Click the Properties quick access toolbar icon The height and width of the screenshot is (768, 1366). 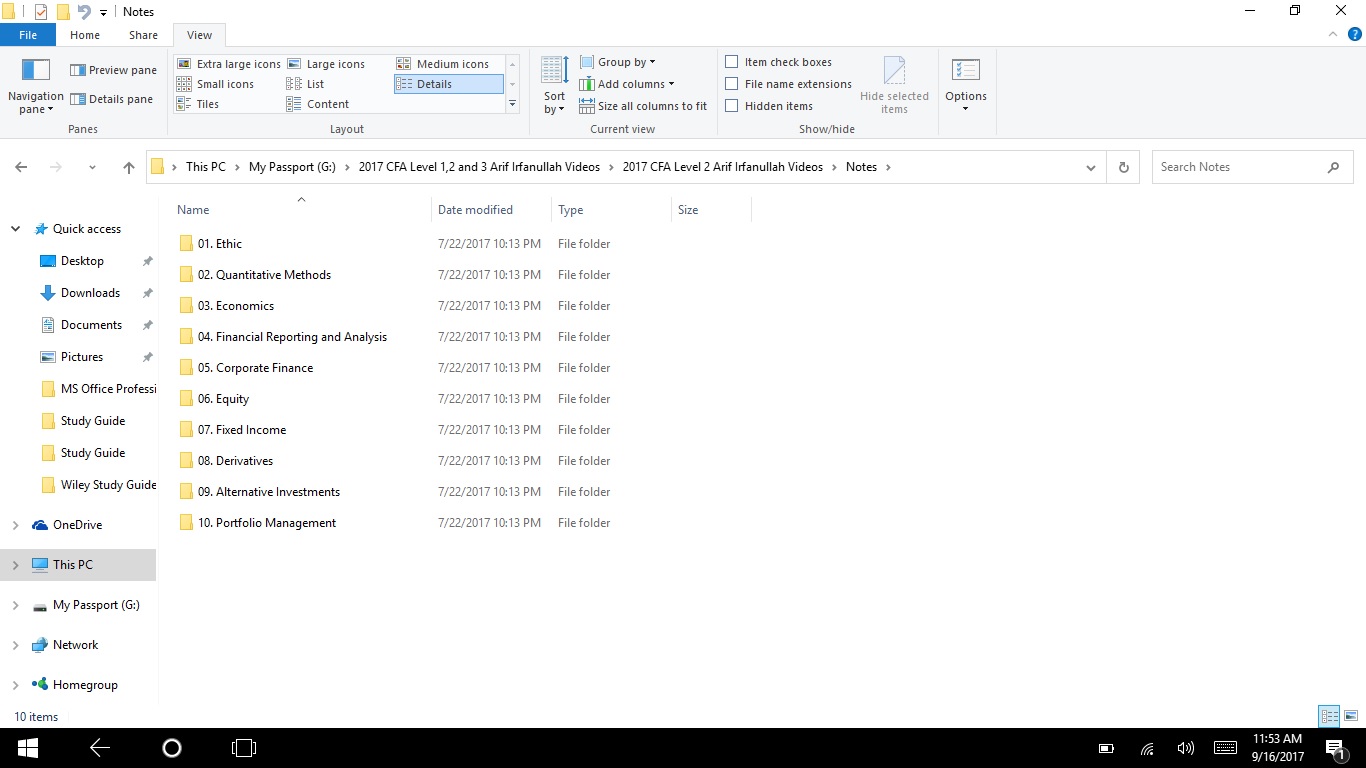coord(41,12)
